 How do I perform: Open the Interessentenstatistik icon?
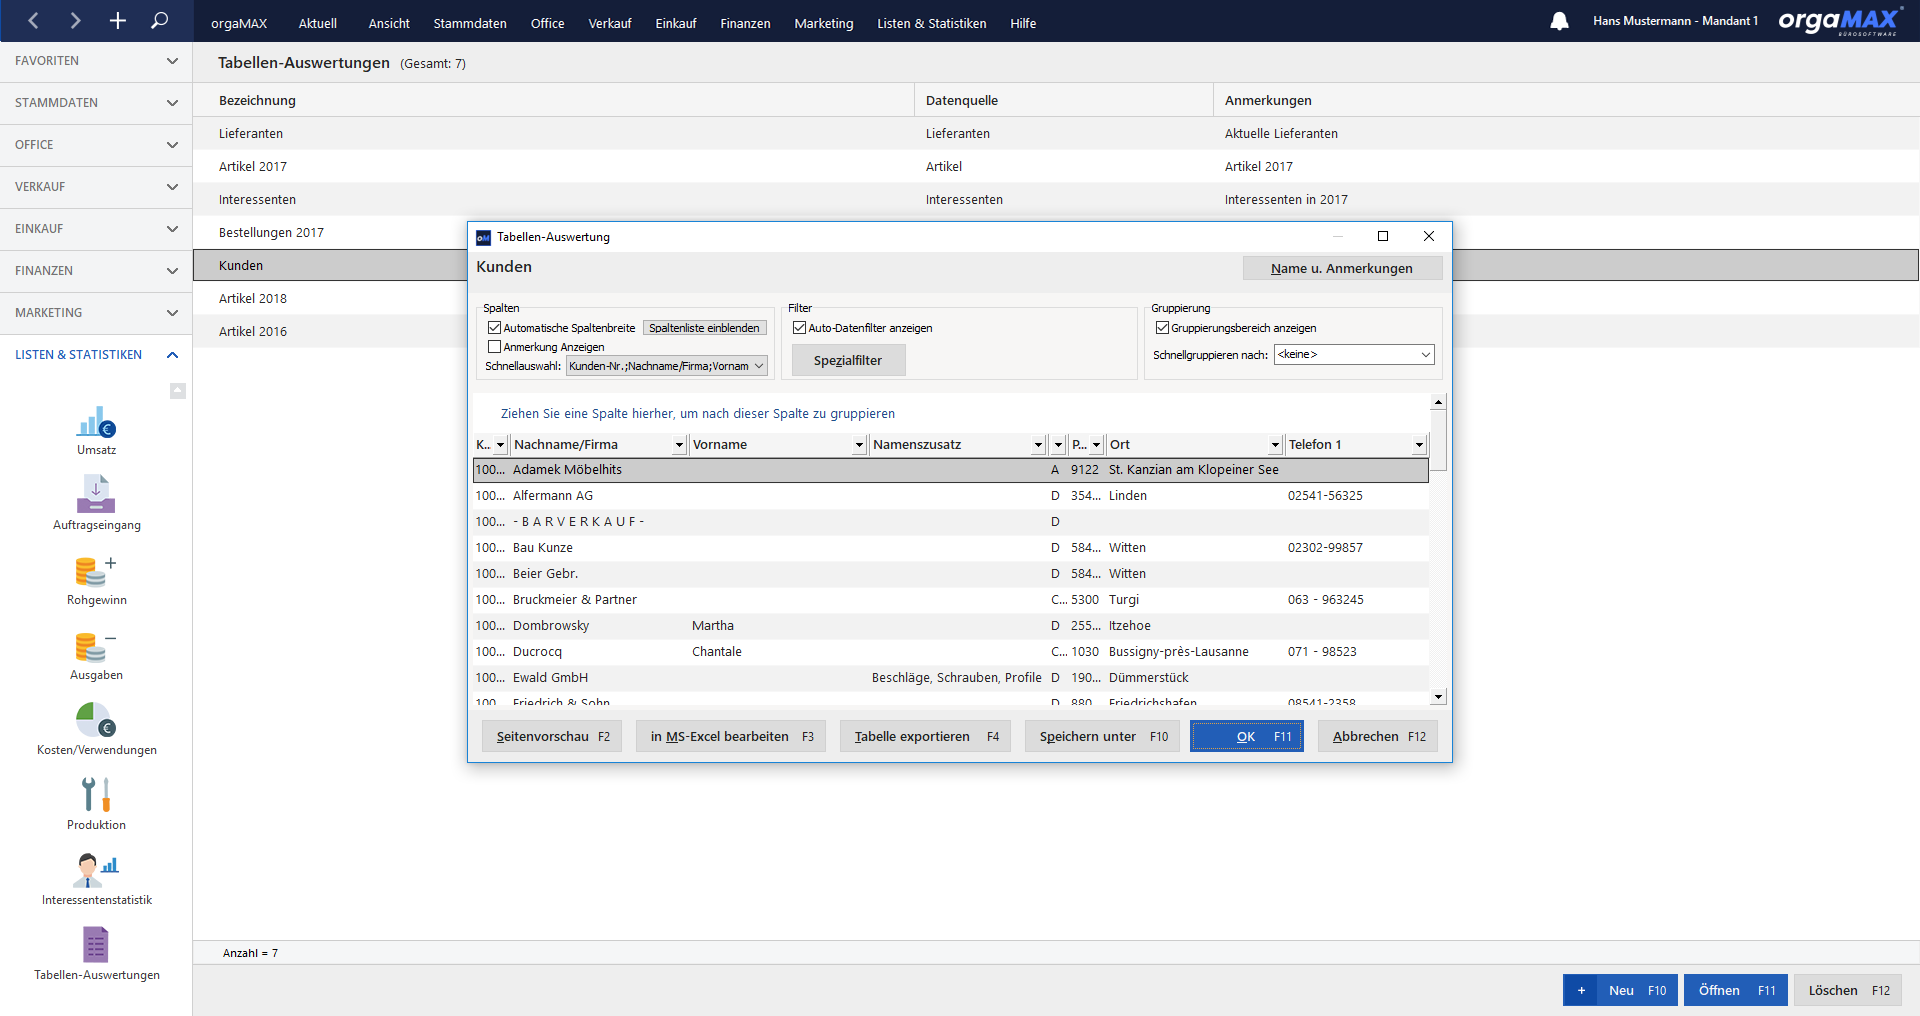(96, 869)
